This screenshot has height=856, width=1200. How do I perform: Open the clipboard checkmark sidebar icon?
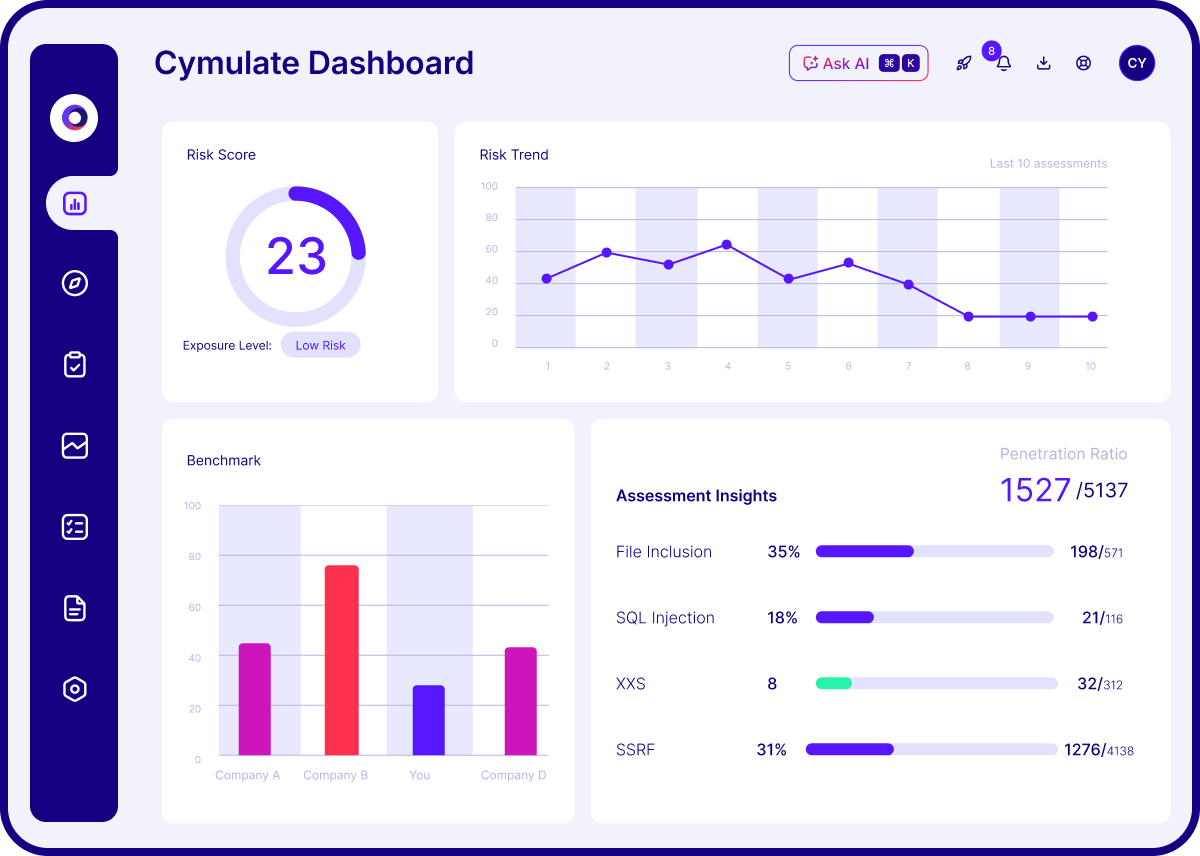(x=75, y=364)
